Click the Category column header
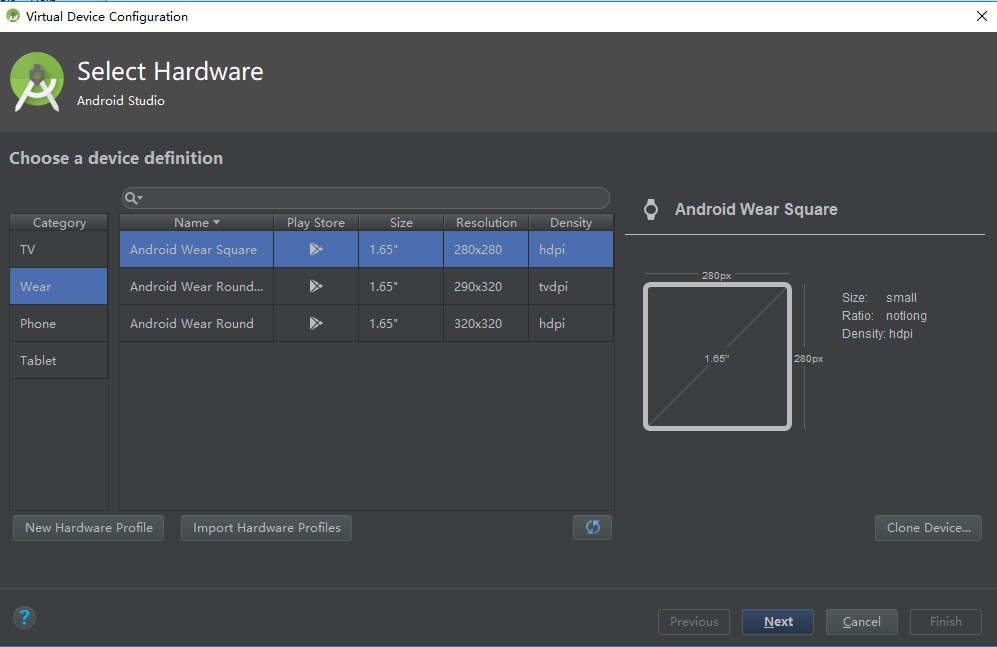 [59, 222]
